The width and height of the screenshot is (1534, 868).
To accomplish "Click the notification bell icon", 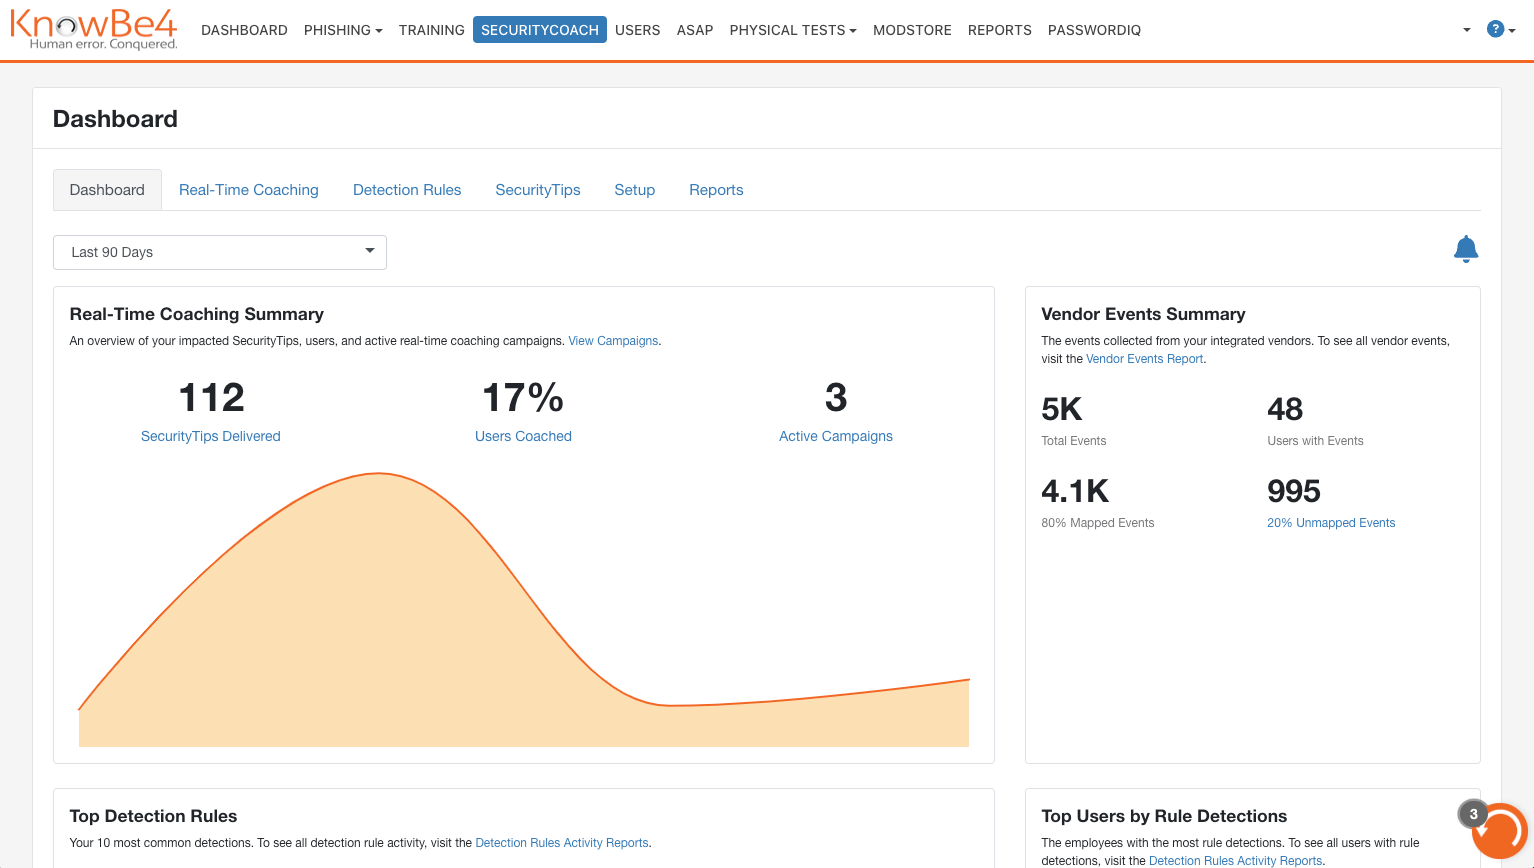I will pyautogui.click(x=1465, y=249).
